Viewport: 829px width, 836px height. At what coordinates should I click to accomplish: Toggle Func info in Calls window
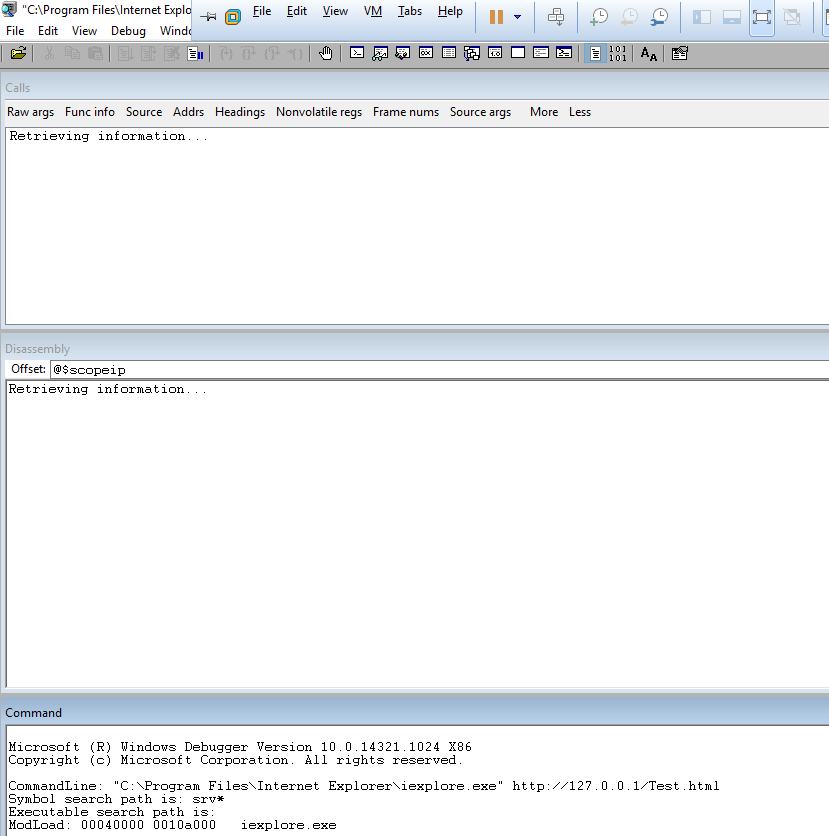coord(90,112)
